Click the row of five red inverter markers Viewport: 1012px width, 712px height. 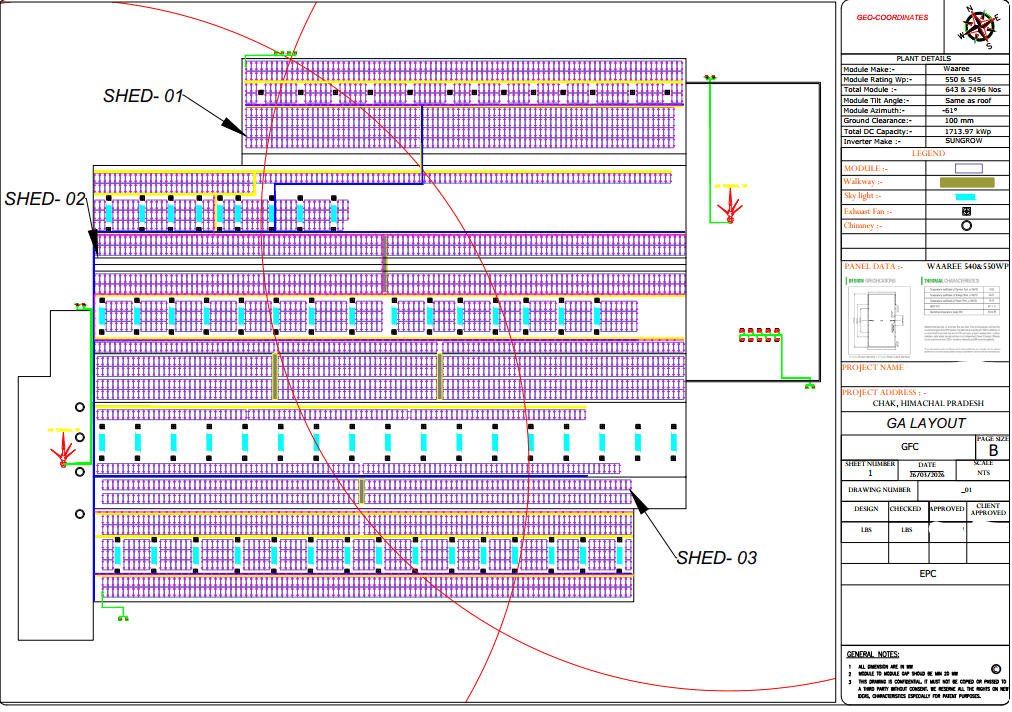click(760, 334)
